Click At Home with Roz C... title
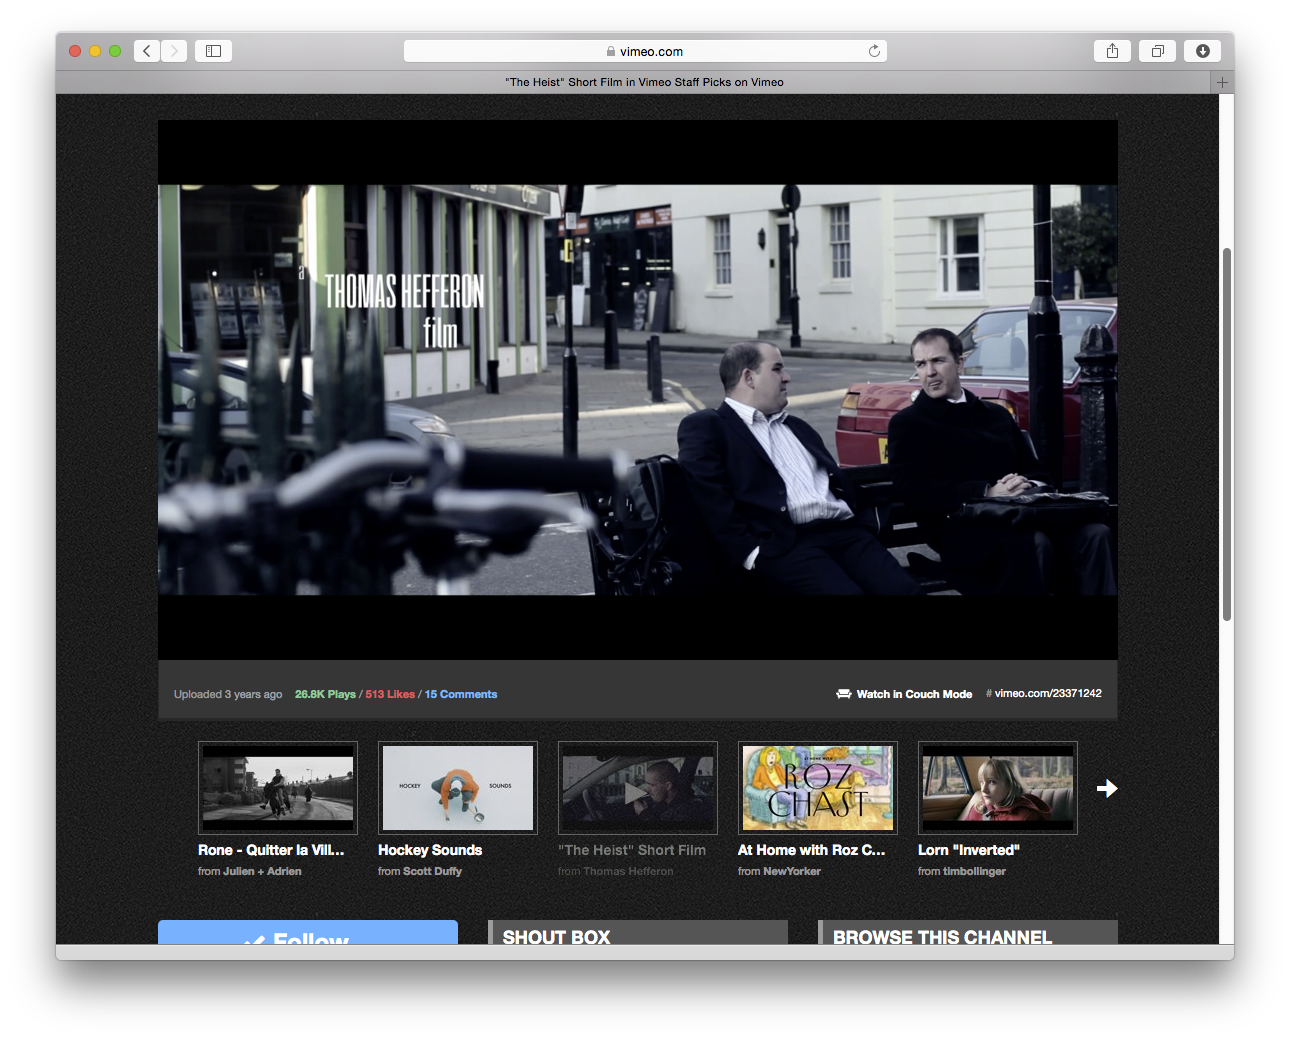 click(812, 850)
